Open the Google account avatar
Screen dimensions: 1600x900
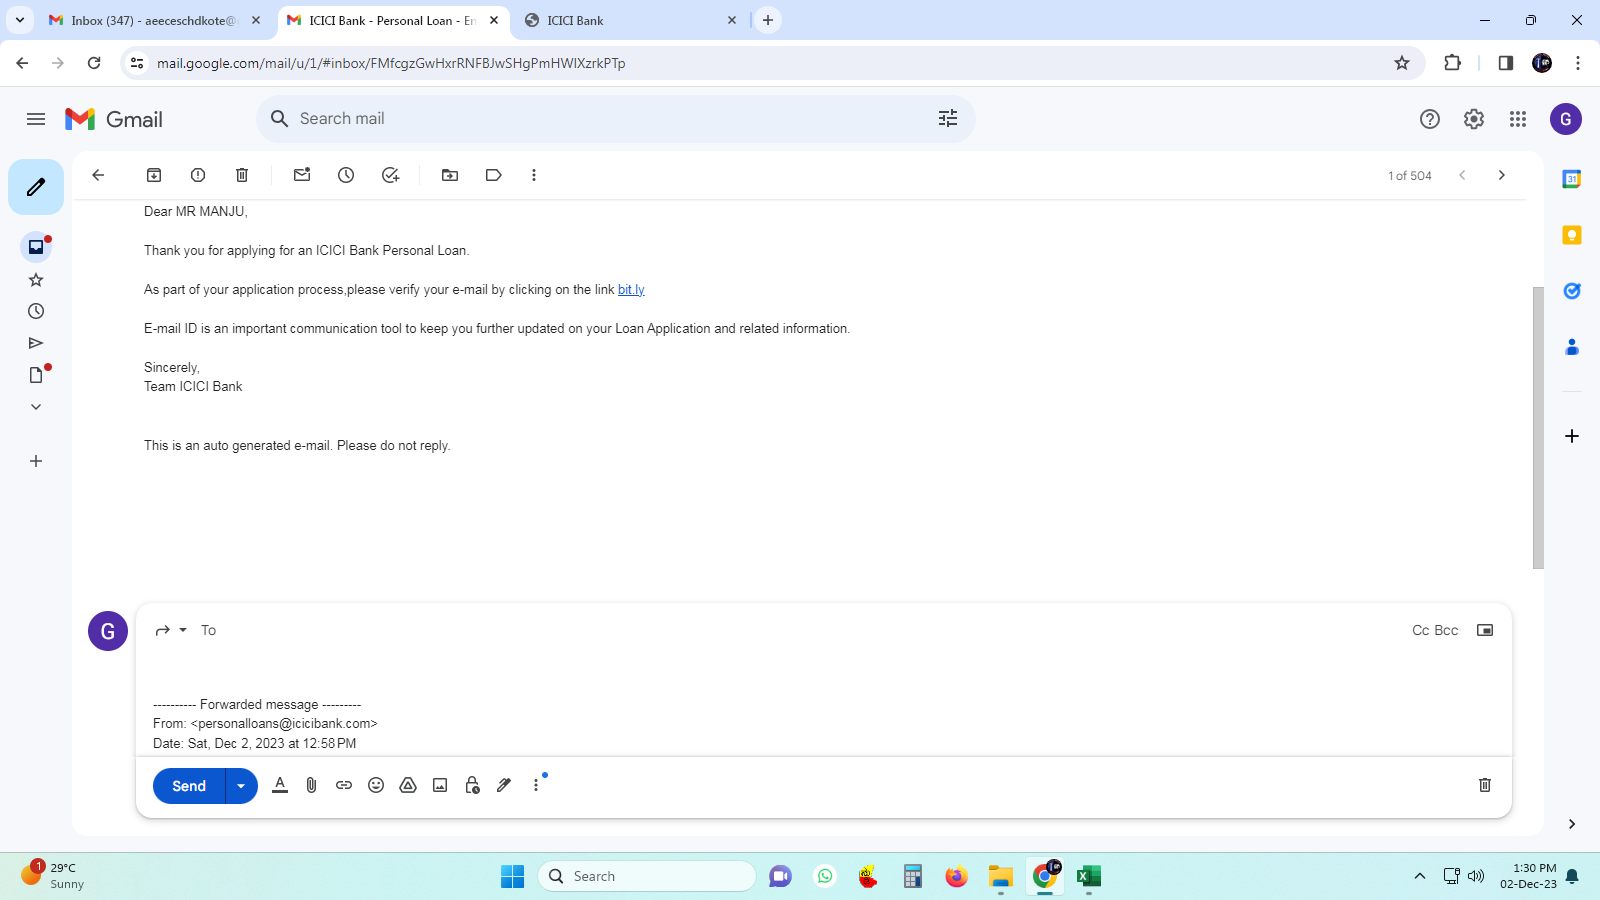click(1566, 119)
